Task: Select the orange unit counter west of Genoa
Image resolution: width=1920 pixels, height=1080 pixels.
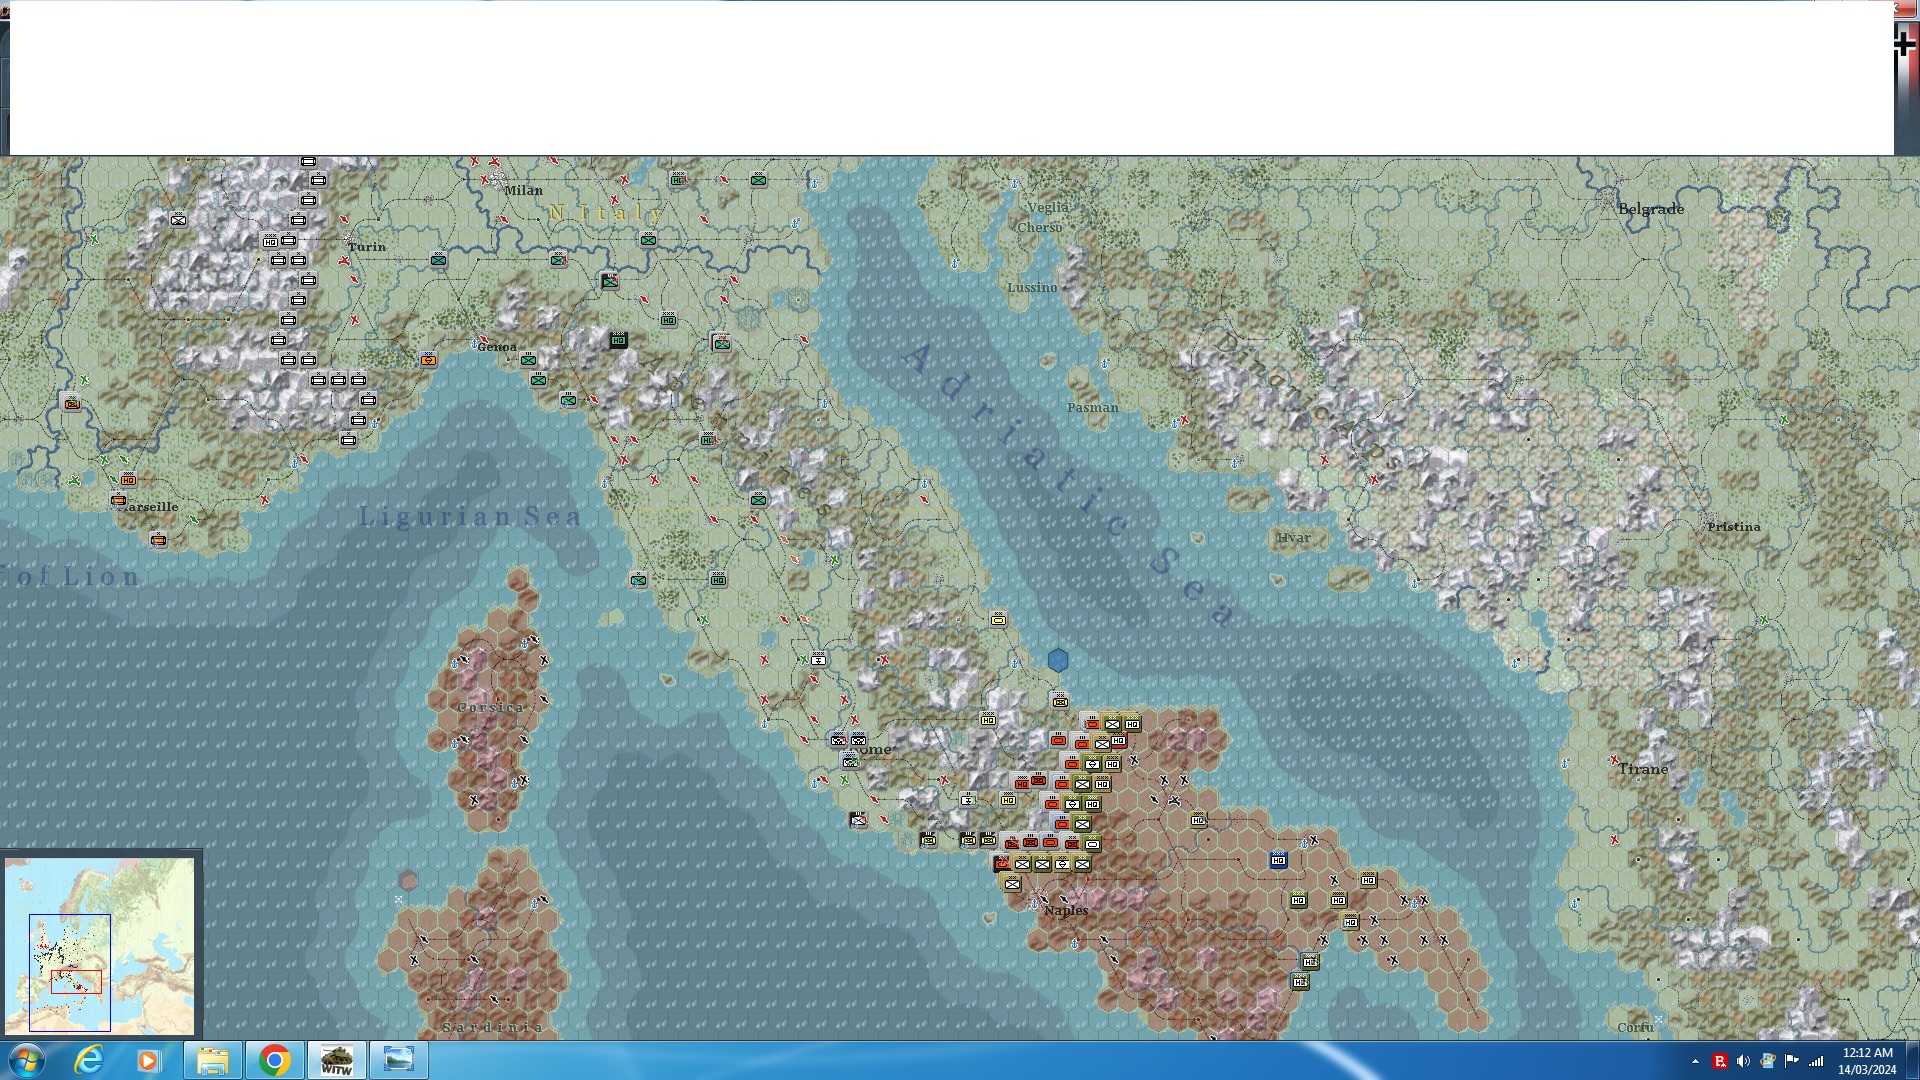Action: tap(429, 360)
